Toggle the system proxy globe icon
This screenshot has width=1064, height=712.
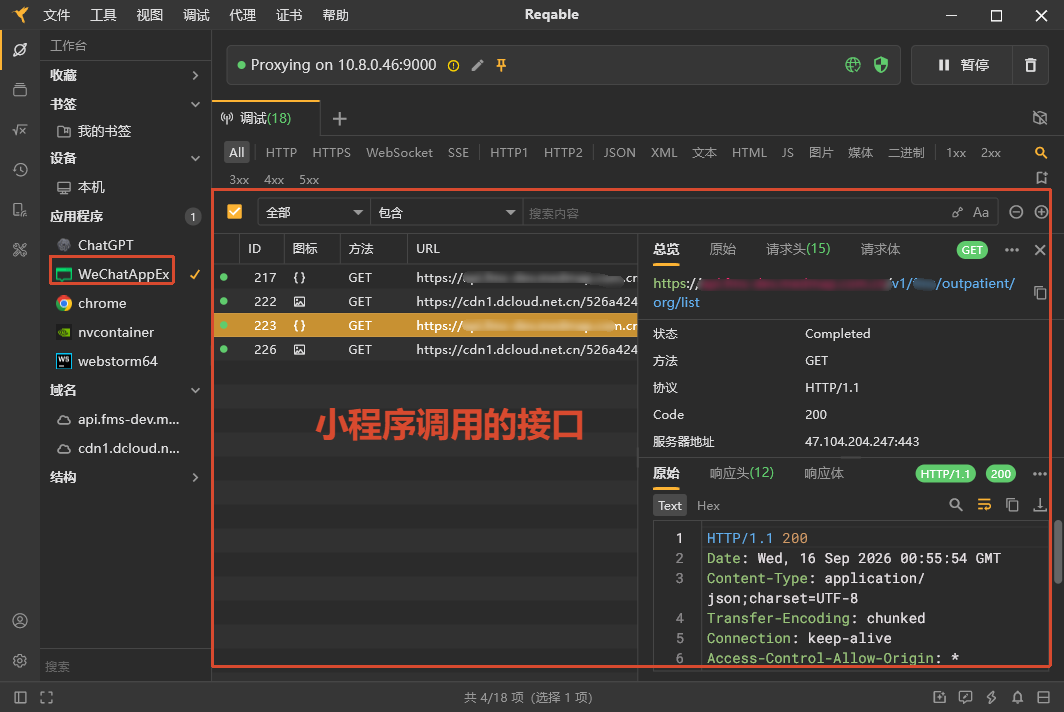853,64
